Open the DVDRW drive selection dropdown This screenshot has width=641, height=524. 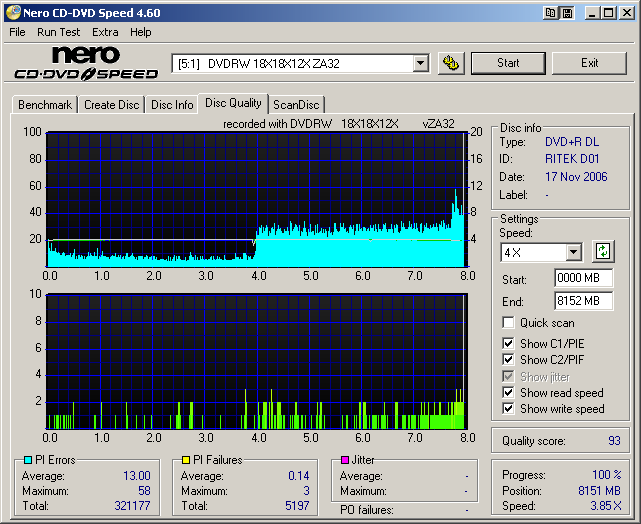coord(420,63)
